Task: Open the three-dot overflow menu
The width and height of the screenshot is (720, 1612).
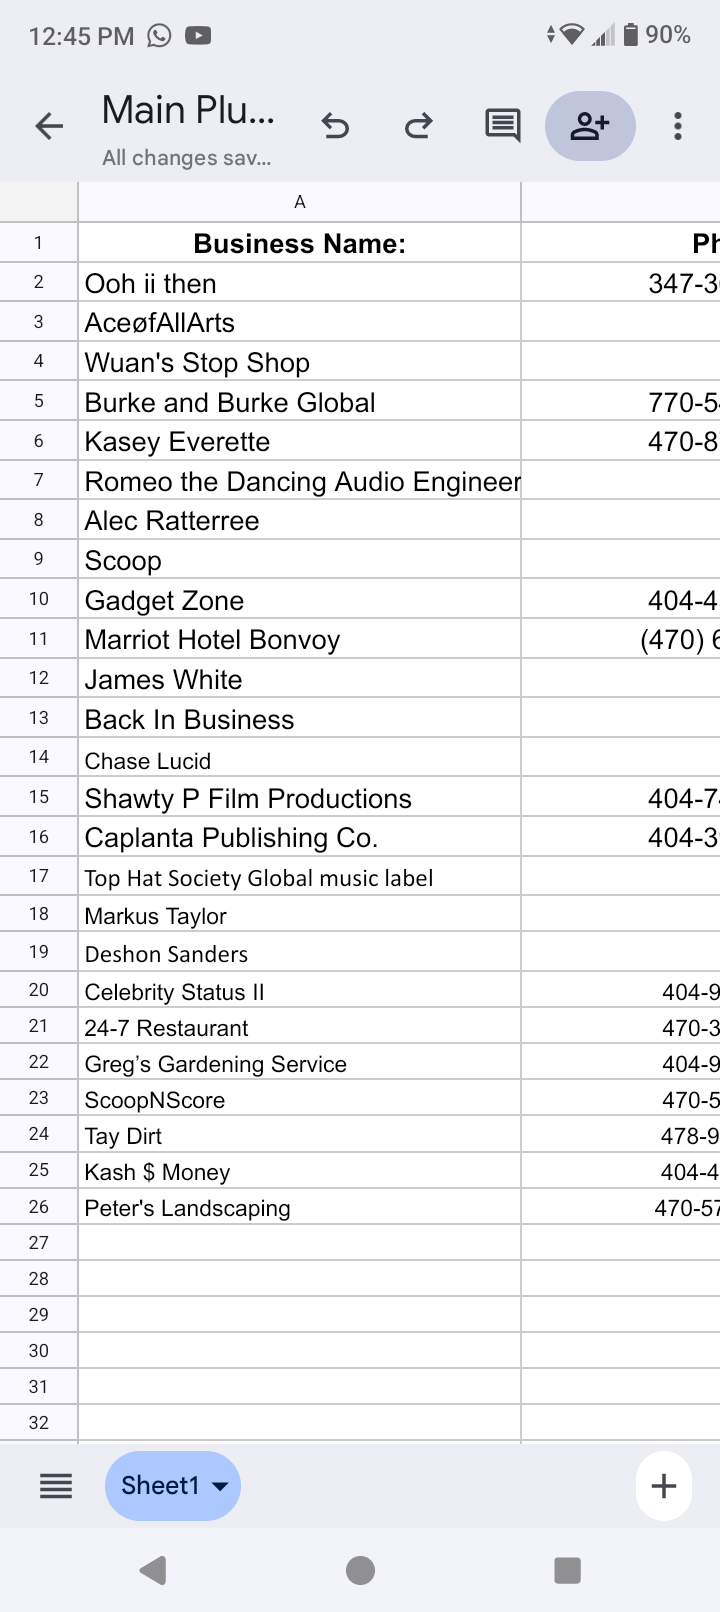Action: [678, 126]
